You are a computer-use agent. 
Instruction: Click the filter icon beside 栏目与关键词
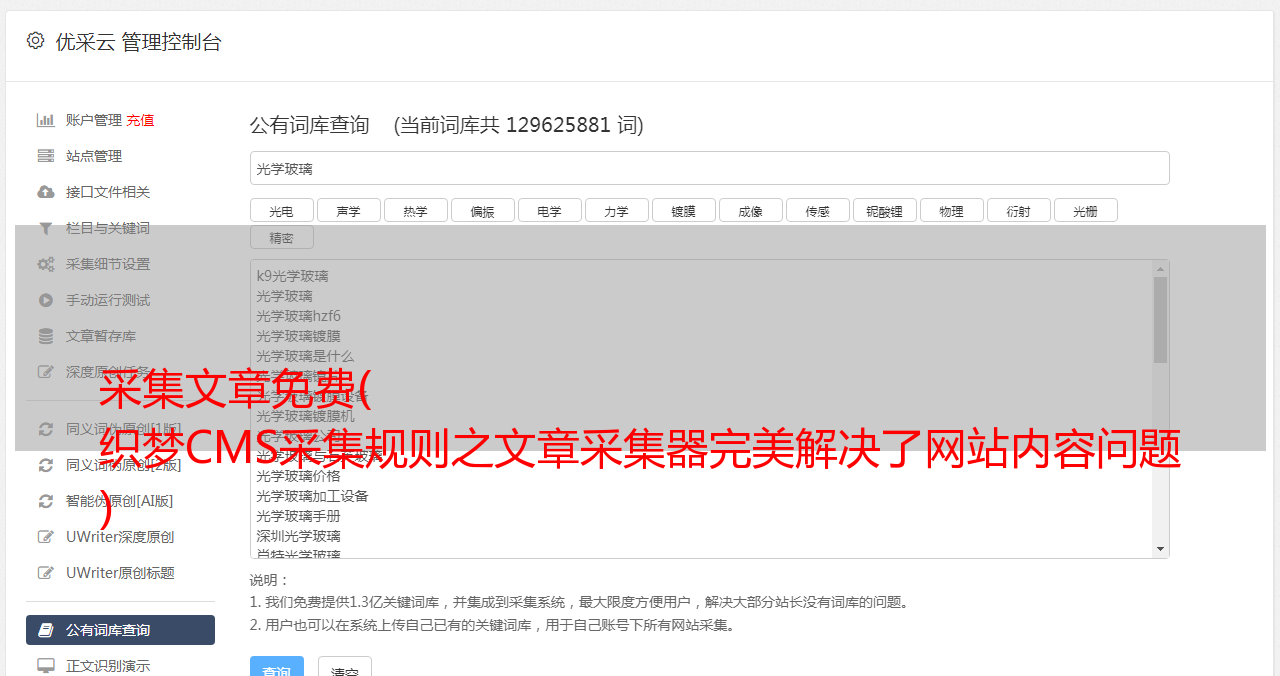45,228
